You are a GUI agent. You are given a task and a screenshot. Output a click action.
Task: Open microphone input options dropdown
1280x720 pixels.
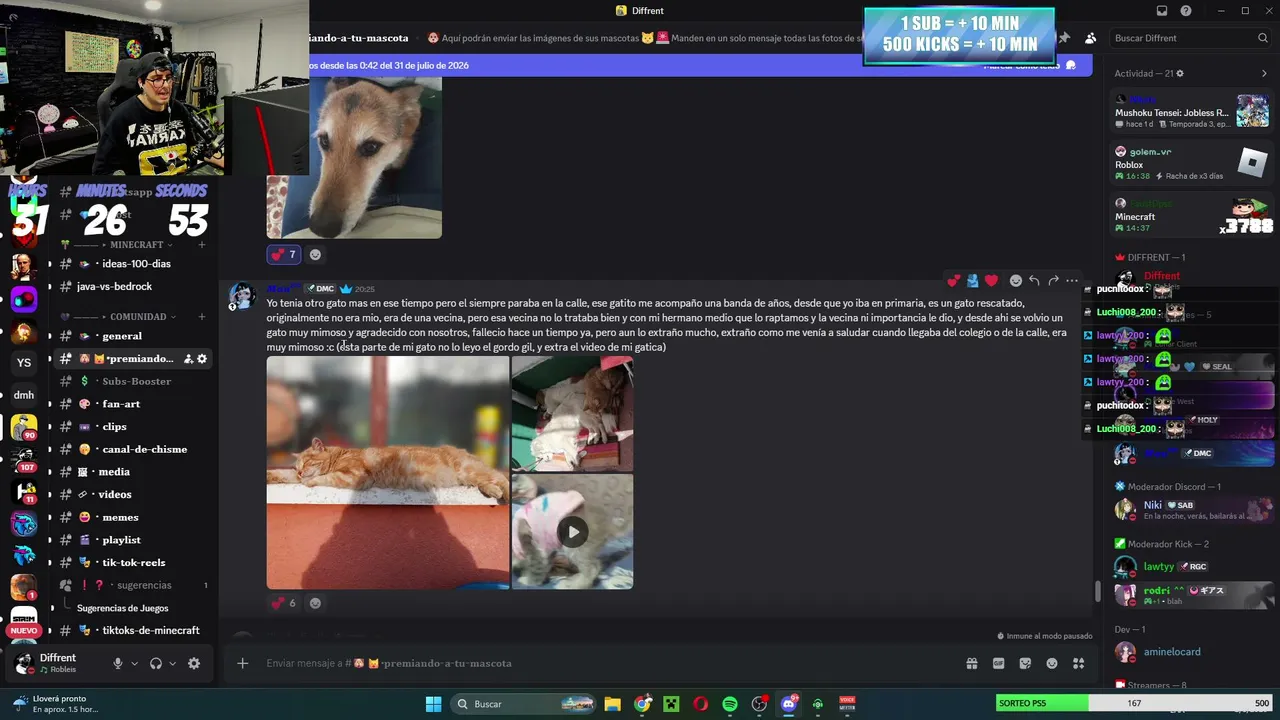click(134, 663)
